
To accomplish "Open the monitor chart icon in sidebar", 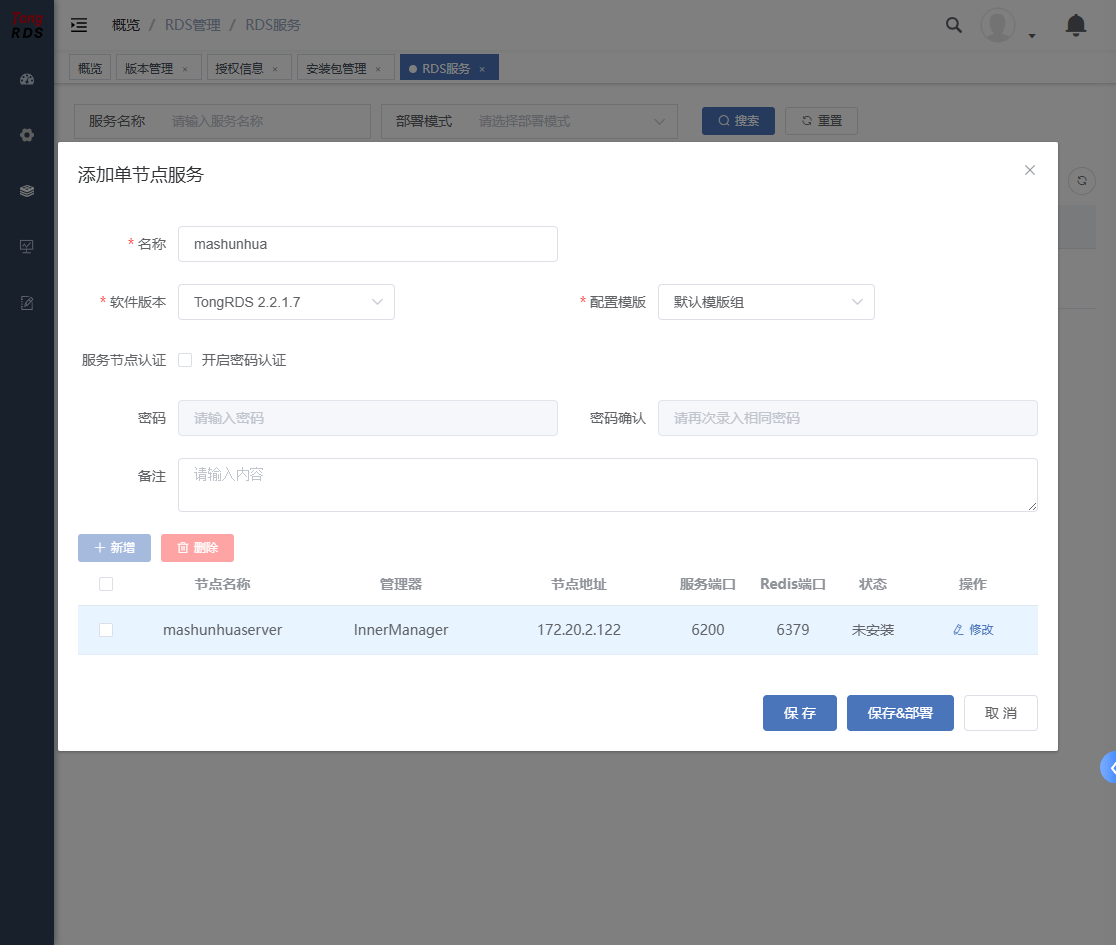I will coord(27,246).
